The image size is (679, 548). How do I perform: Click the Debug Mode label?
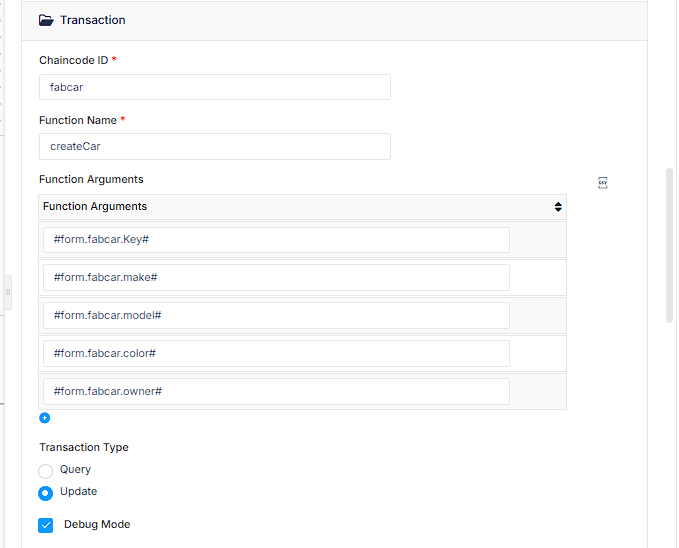97,524
